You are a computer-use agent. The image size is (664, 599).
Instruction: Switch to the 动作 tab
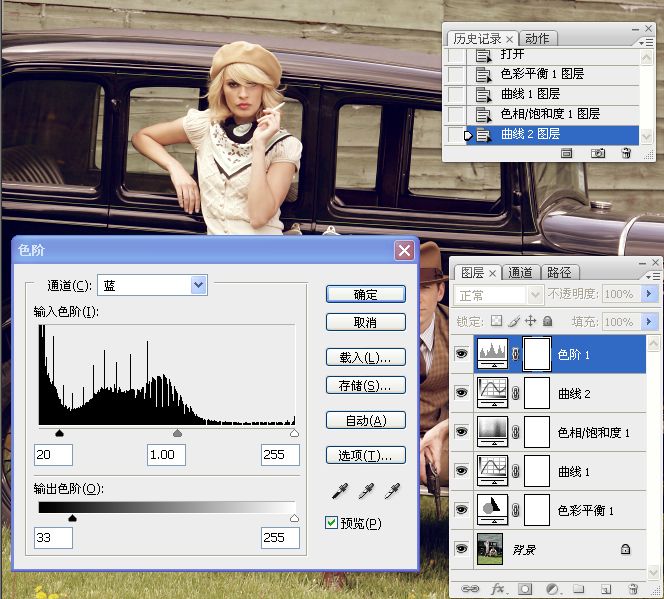coord(537,39)
